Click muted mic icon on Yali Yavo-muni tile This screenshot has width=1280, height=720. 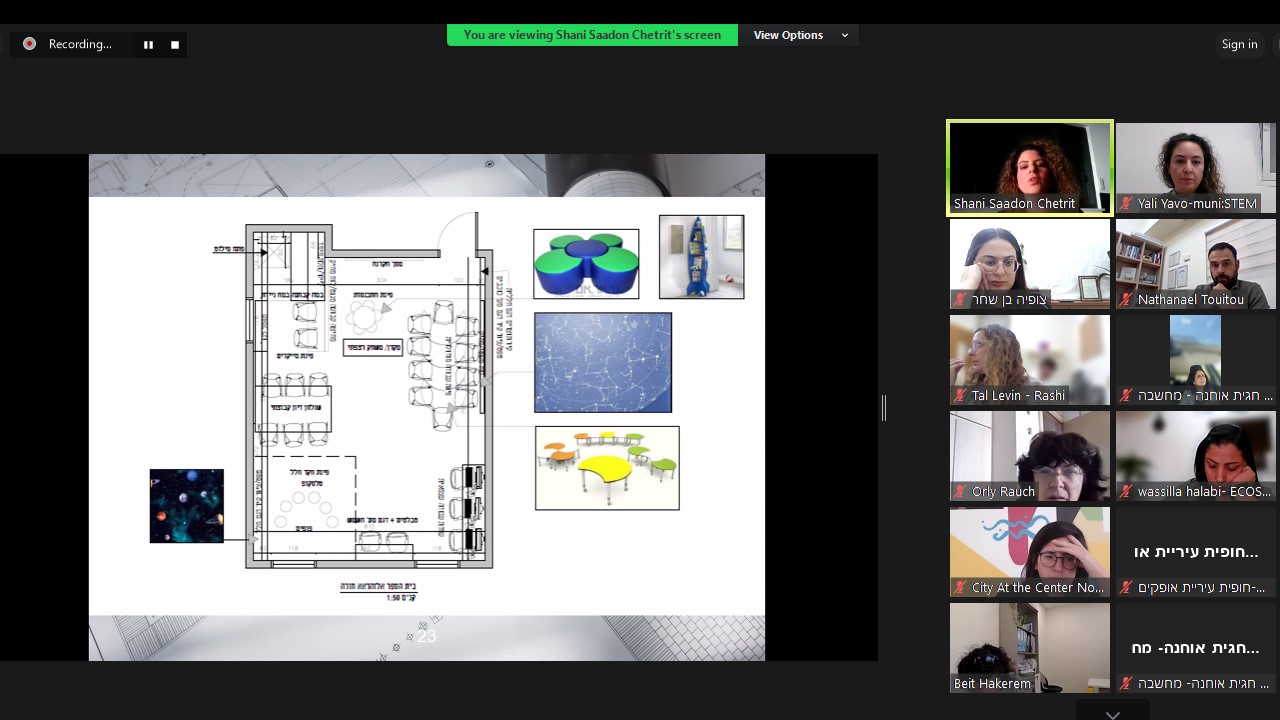tap(1126, 204)
